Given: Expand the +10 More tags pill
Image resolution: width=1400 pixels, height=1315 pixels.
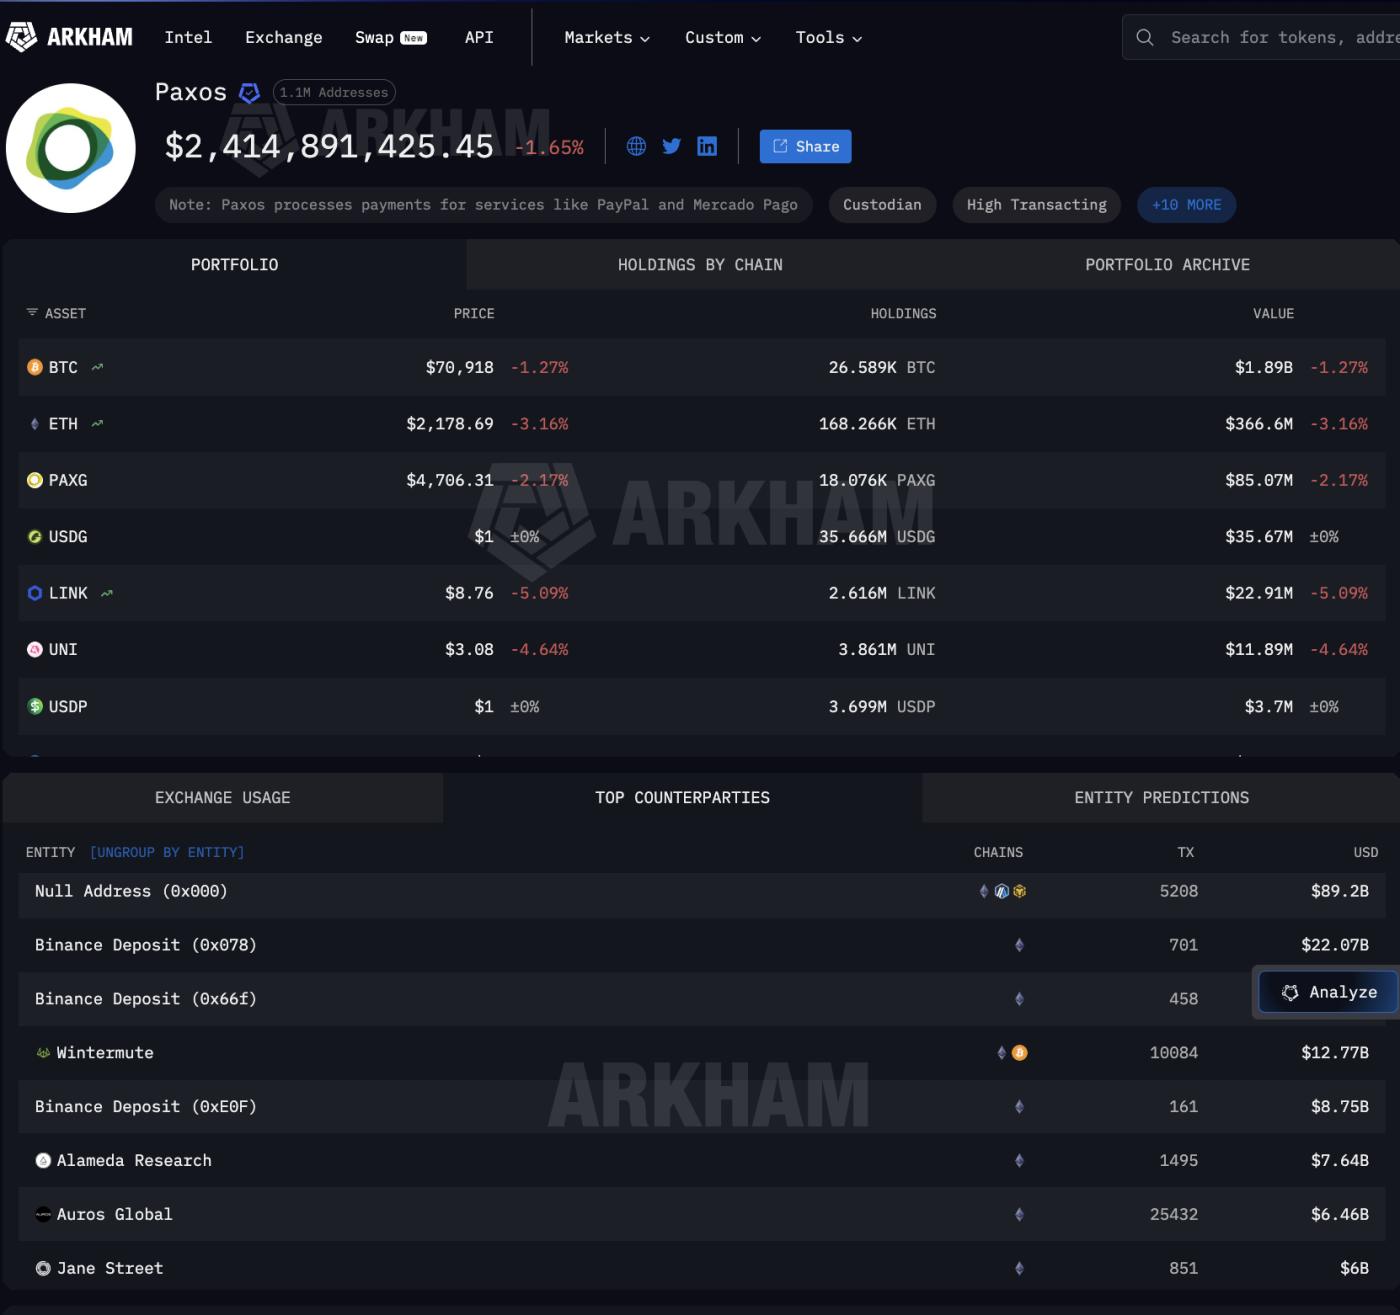Looking at the screenshot, I should click(1186, 205).
